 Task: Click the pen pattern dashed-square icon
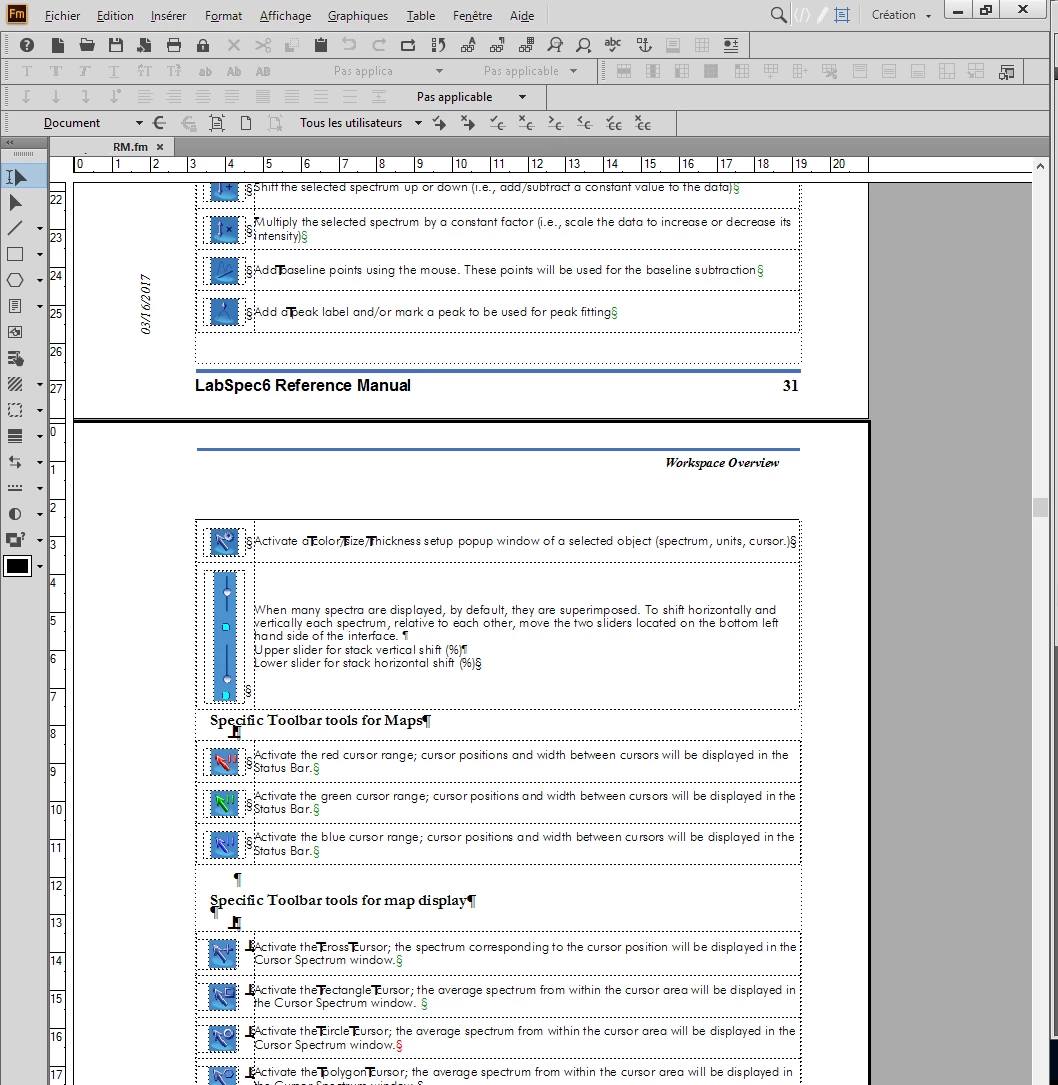(15, 410)
